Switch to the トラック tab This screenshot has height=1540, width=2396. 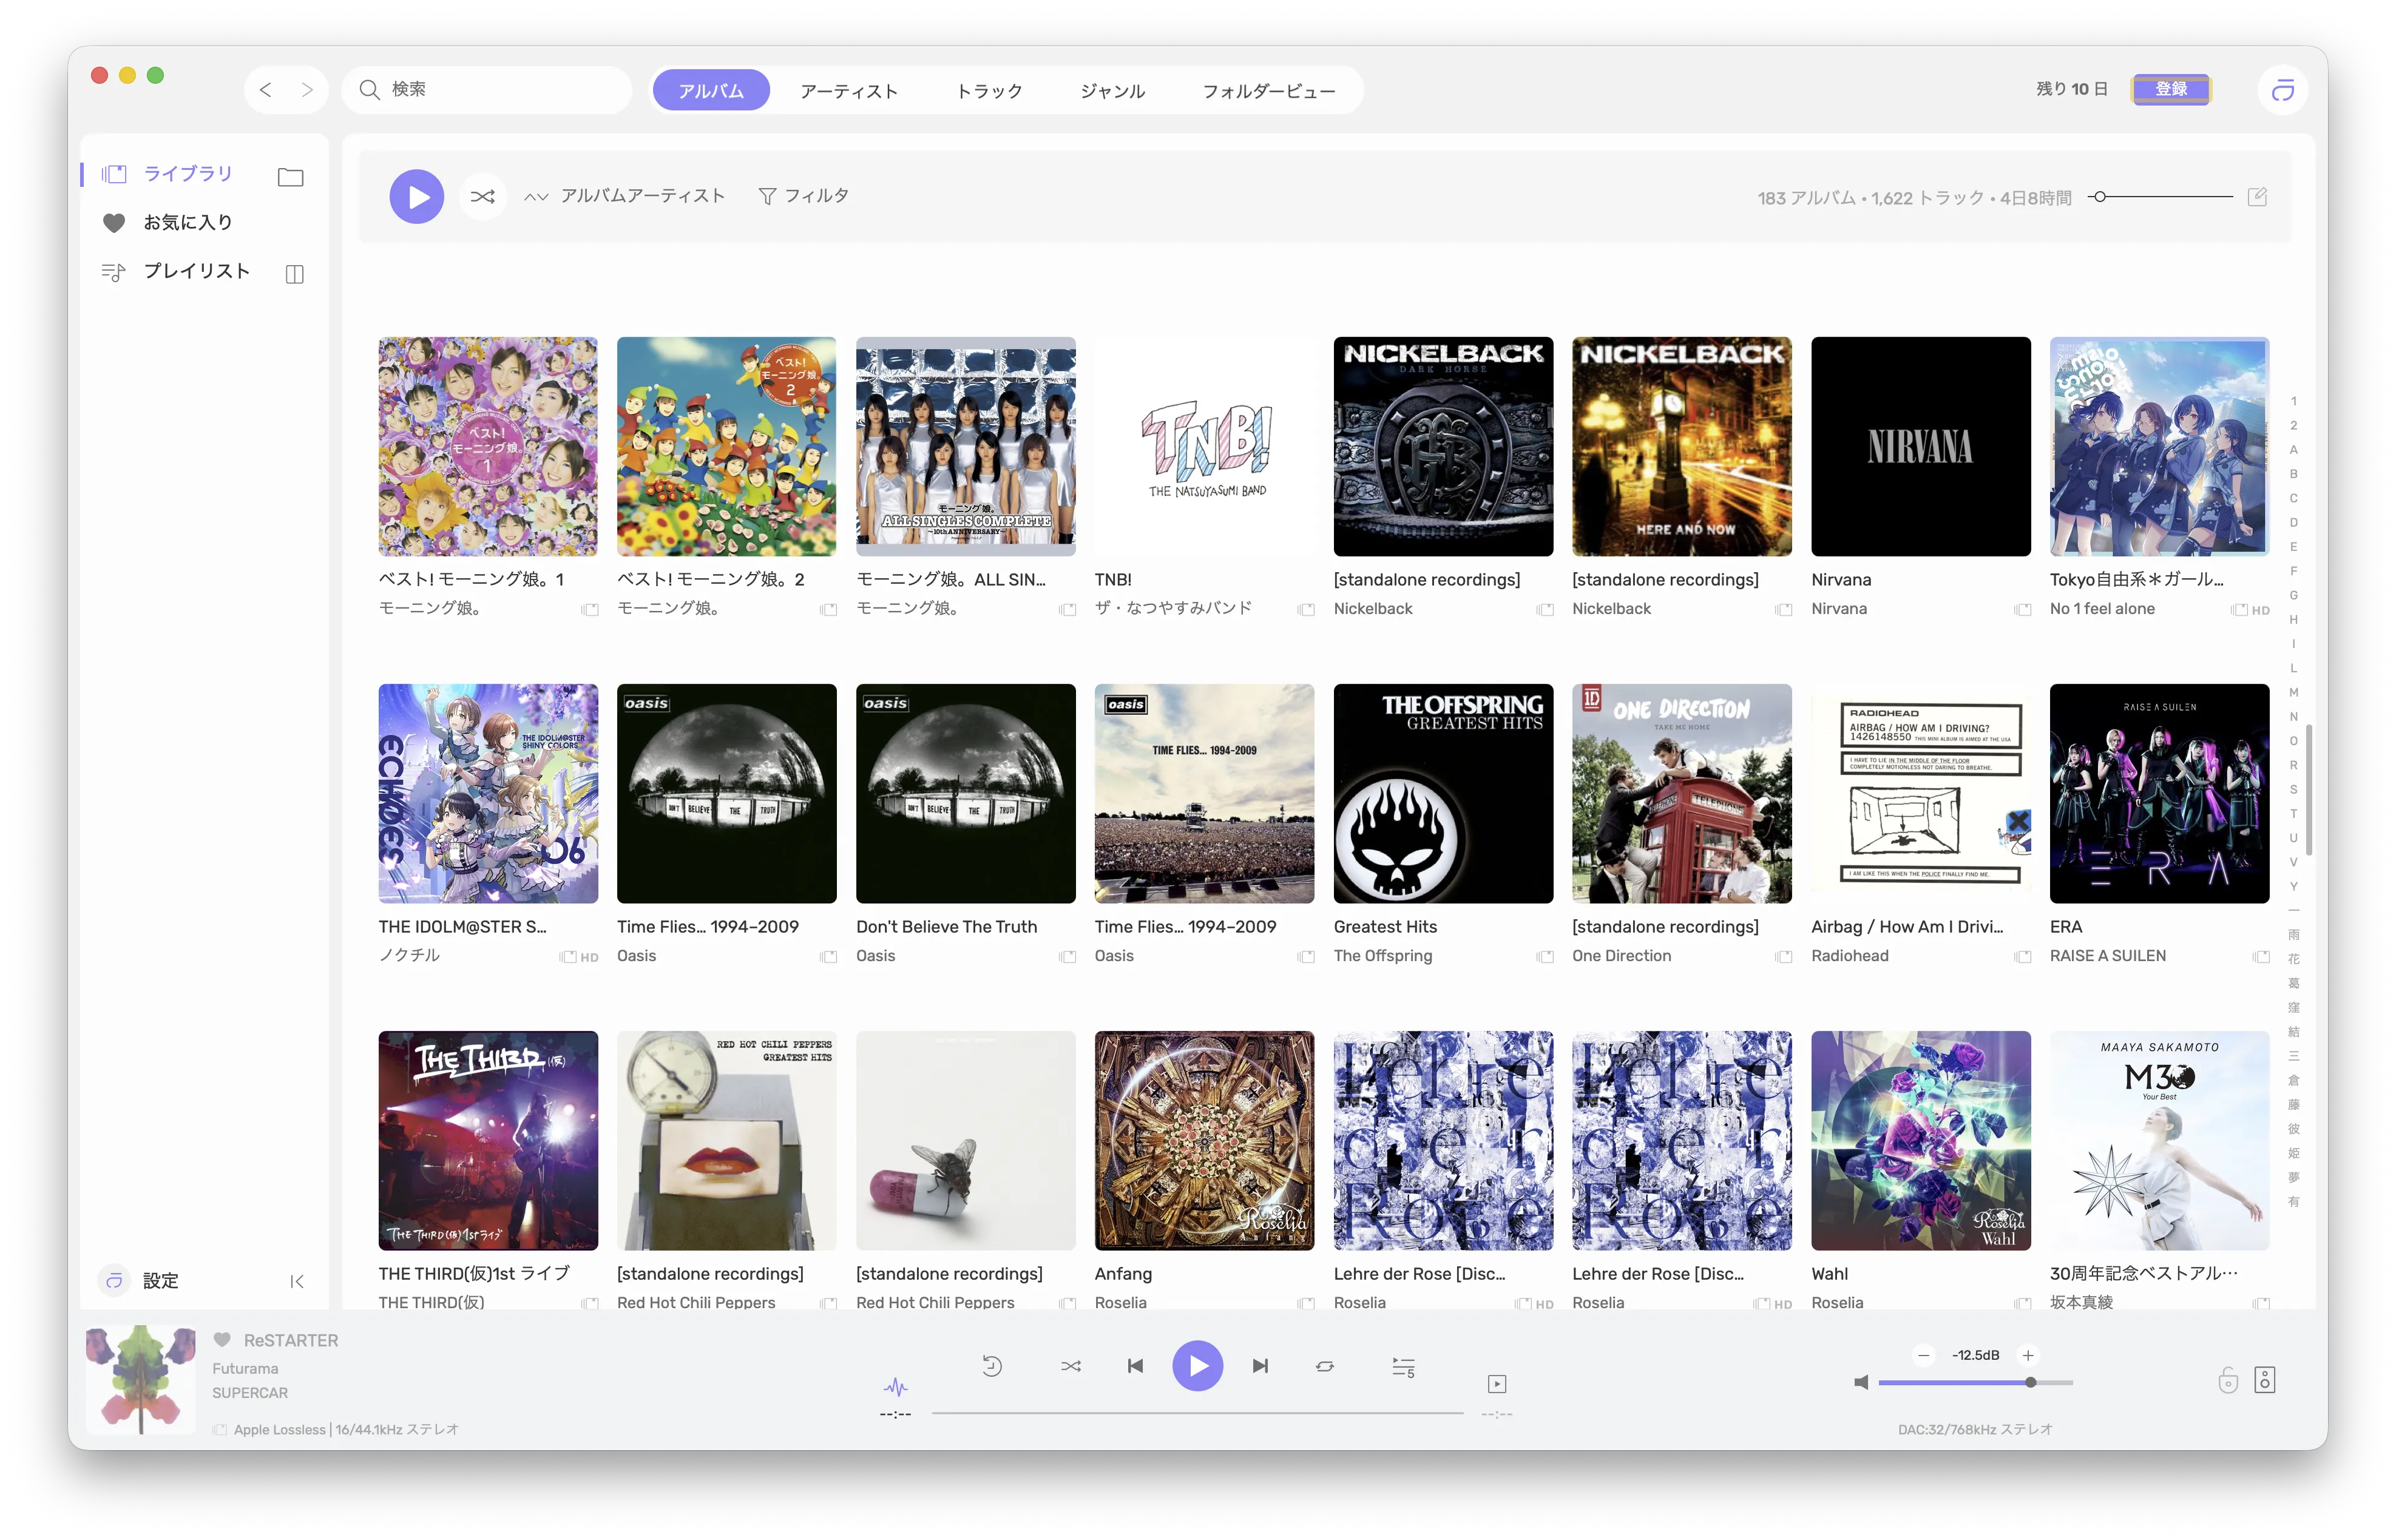point(989,91)
